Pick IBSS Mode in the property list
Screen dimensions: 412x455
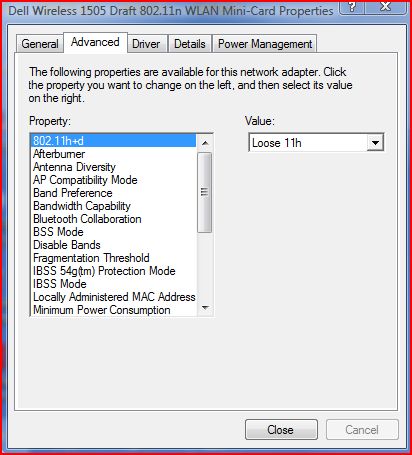[x=113, y=284]
